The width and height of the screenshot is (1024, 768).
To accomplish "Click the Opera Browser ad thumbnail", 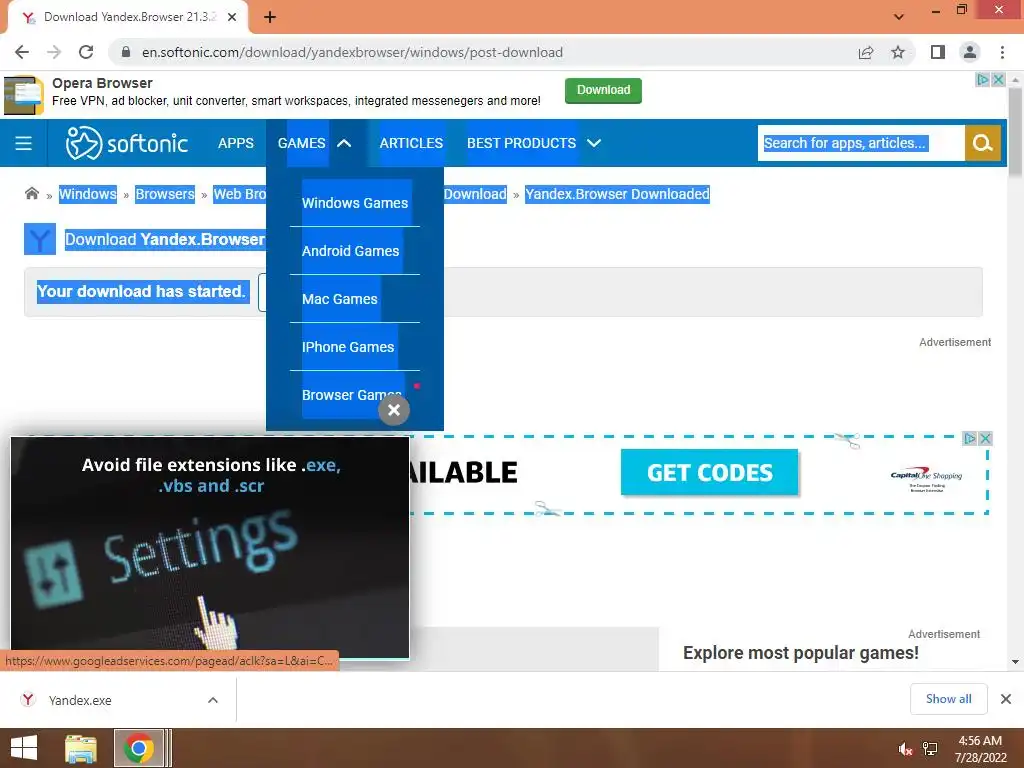I will [x=24, y=95].
